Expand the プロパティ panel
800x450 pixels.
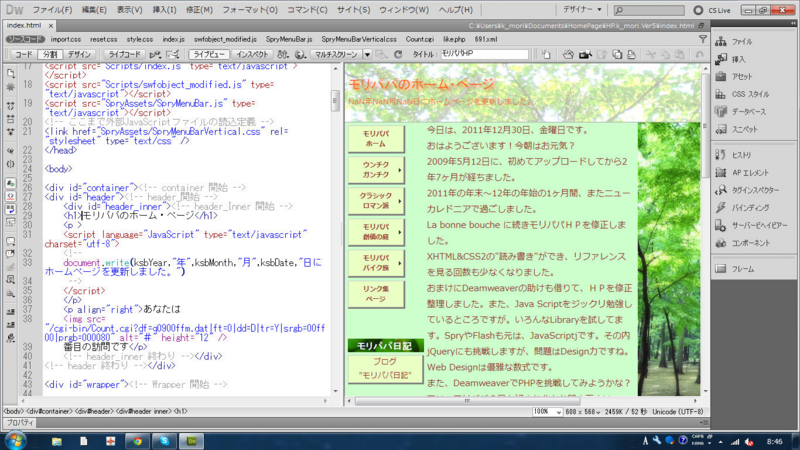click(20, 422)
